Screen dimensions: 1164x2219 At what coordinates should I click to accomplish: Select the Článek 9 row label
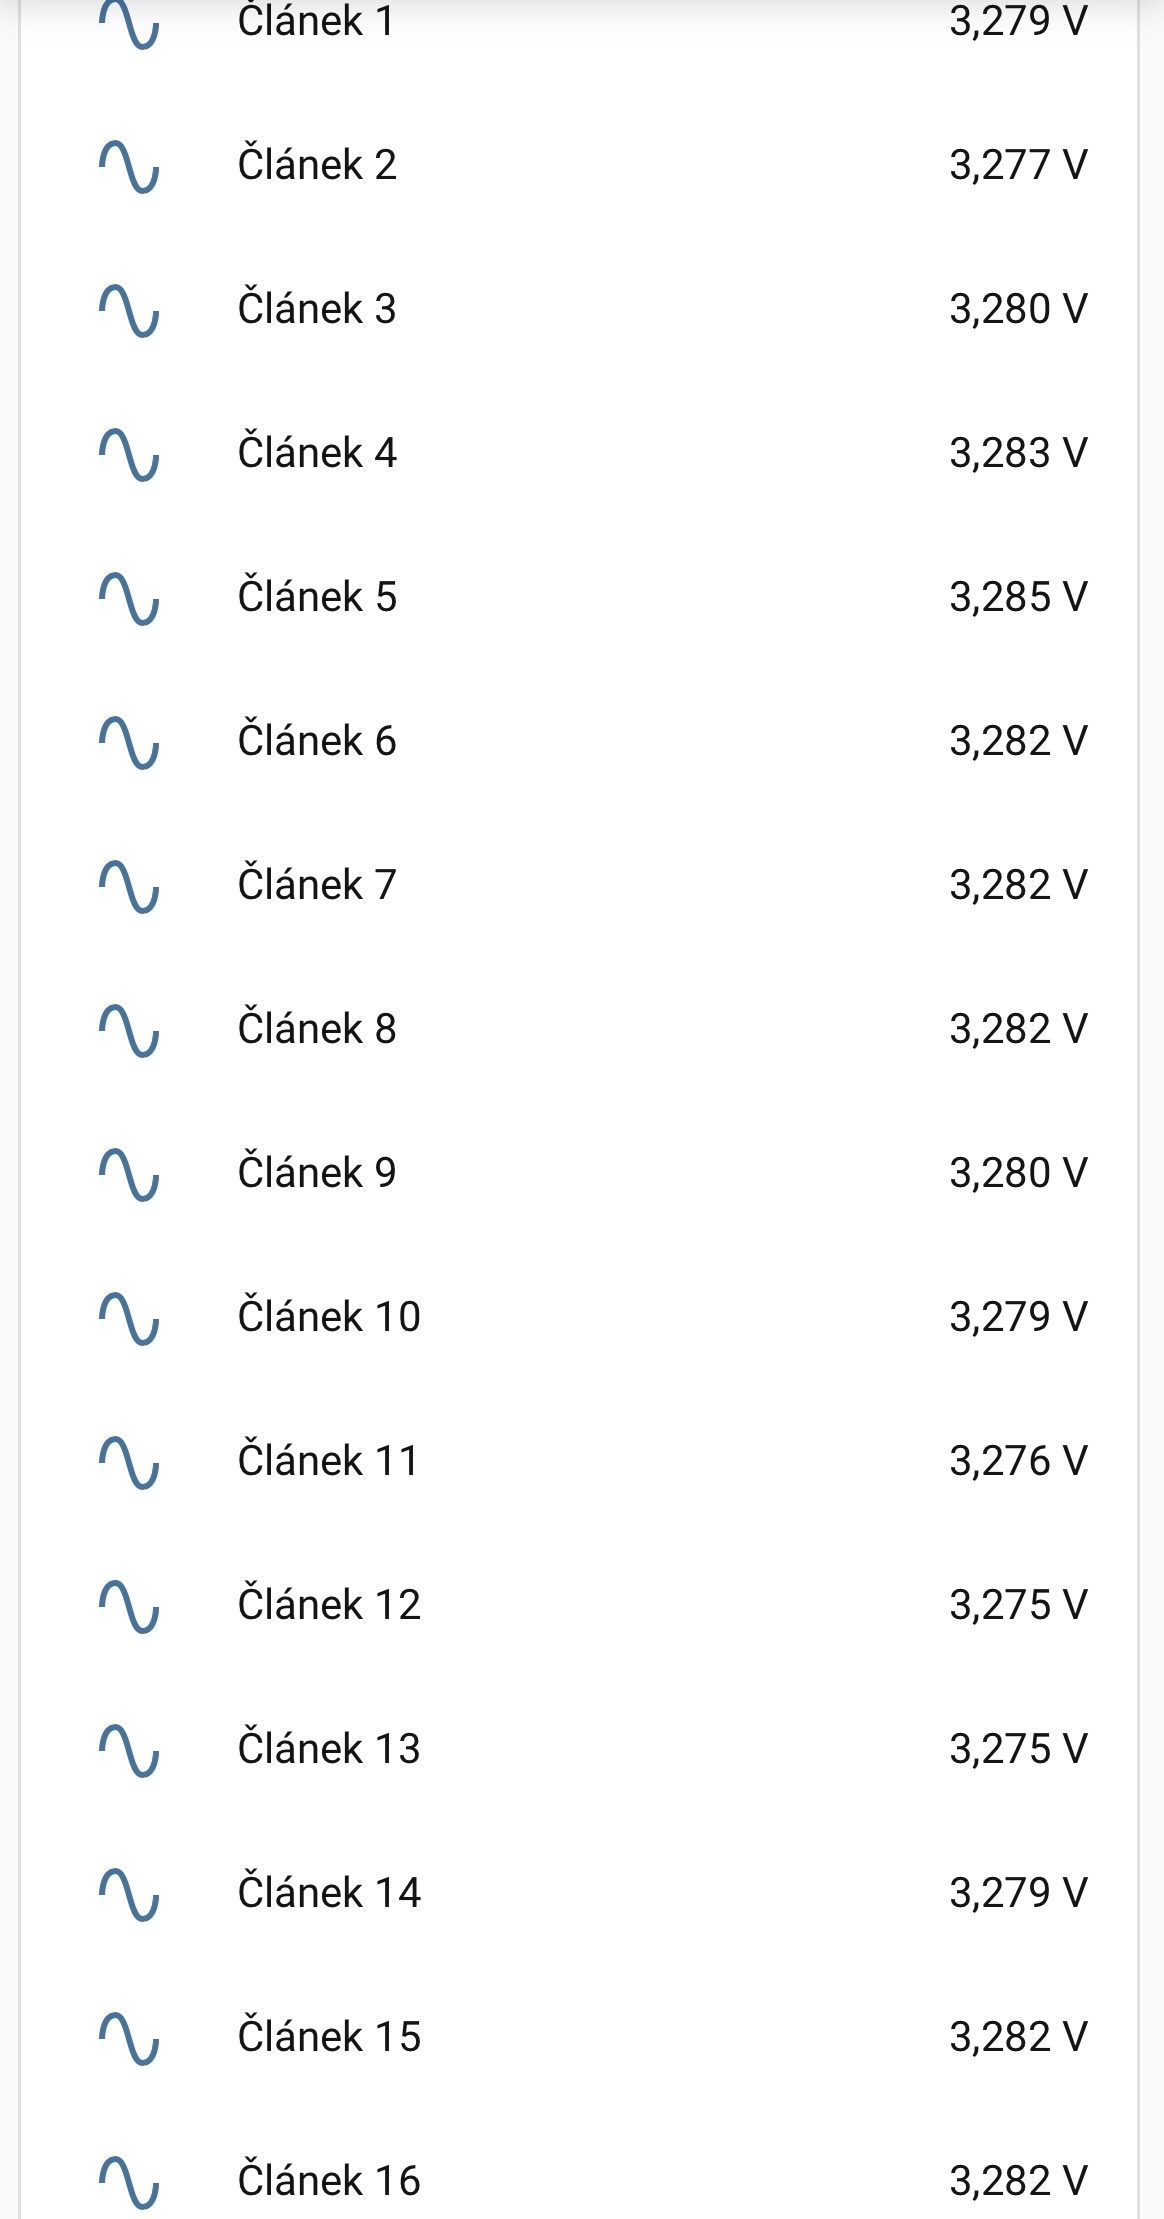coord(317,1173)
